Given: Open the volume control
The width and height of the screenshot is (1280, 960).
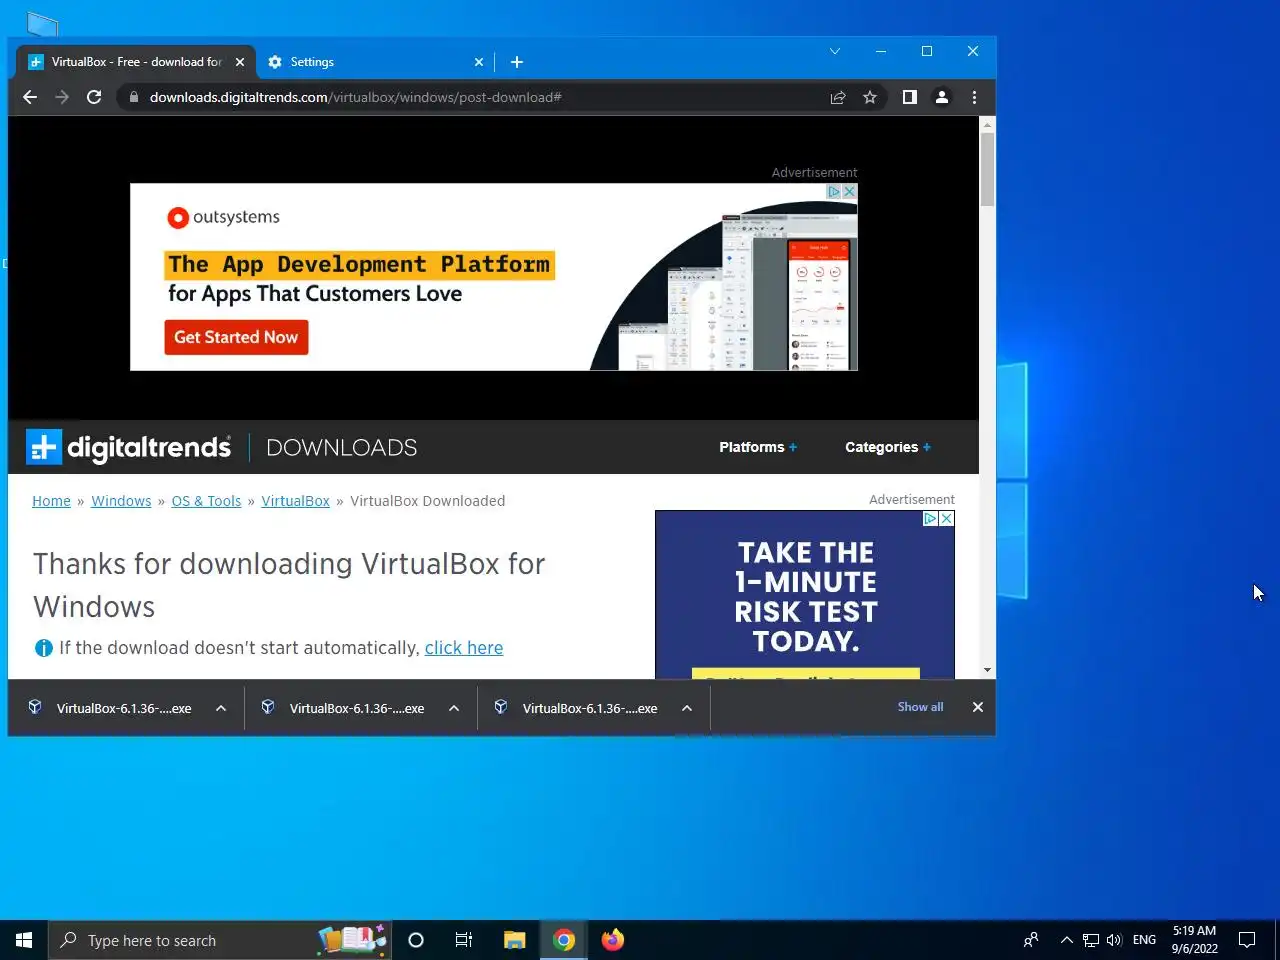Looking at the screenshot, I should pos(1114,940).
